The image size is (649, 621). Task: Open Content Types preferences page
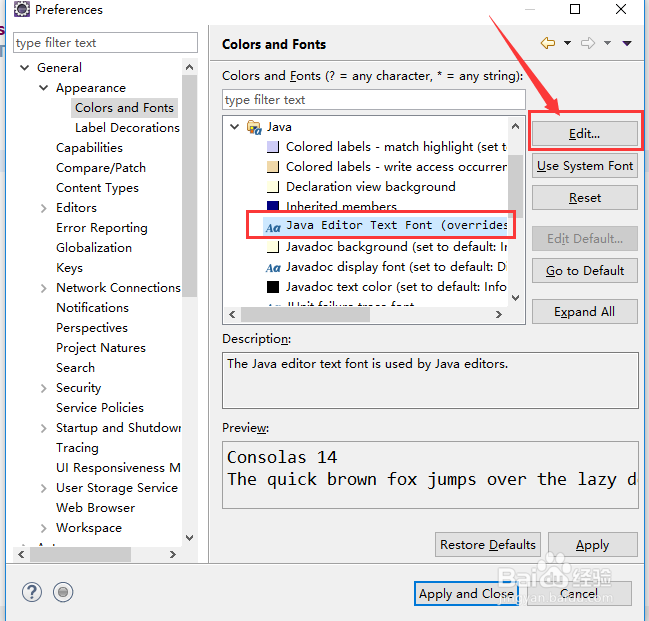[97, 188]
